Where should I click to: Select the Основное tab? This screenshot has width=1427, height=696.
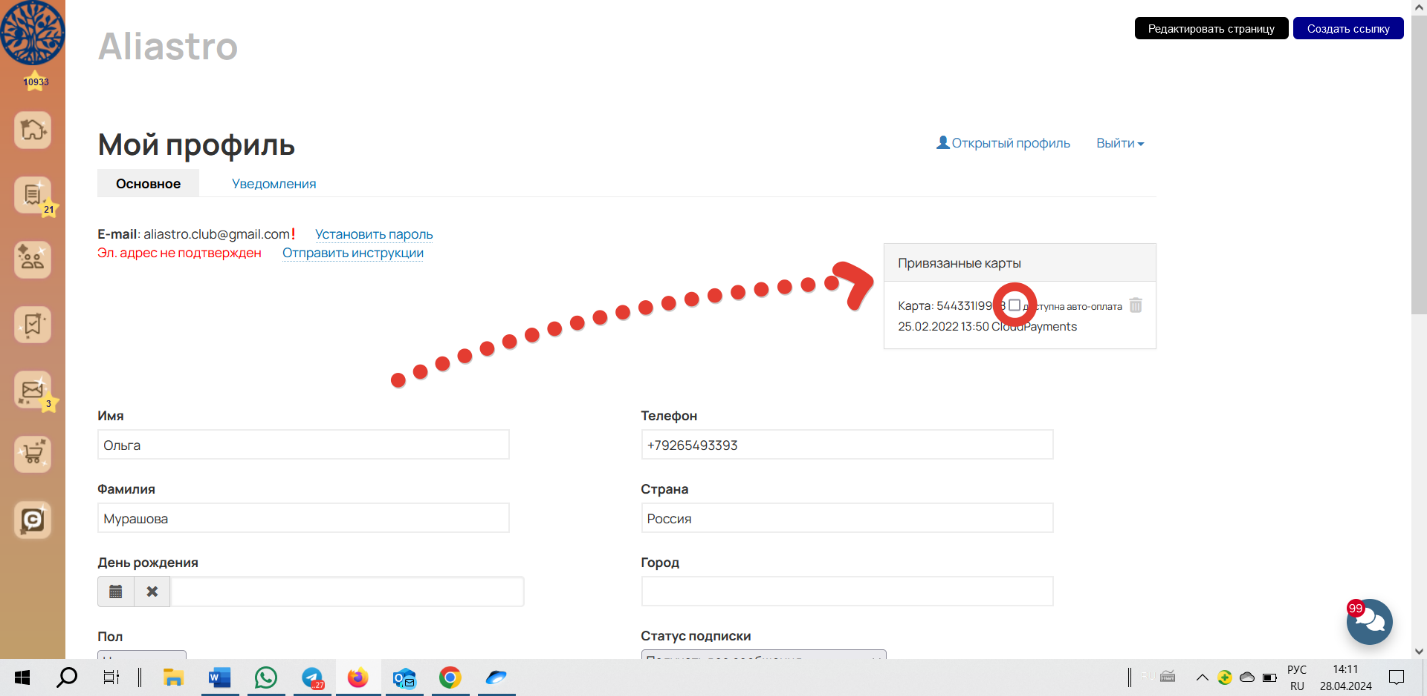[x=148, y=184]
